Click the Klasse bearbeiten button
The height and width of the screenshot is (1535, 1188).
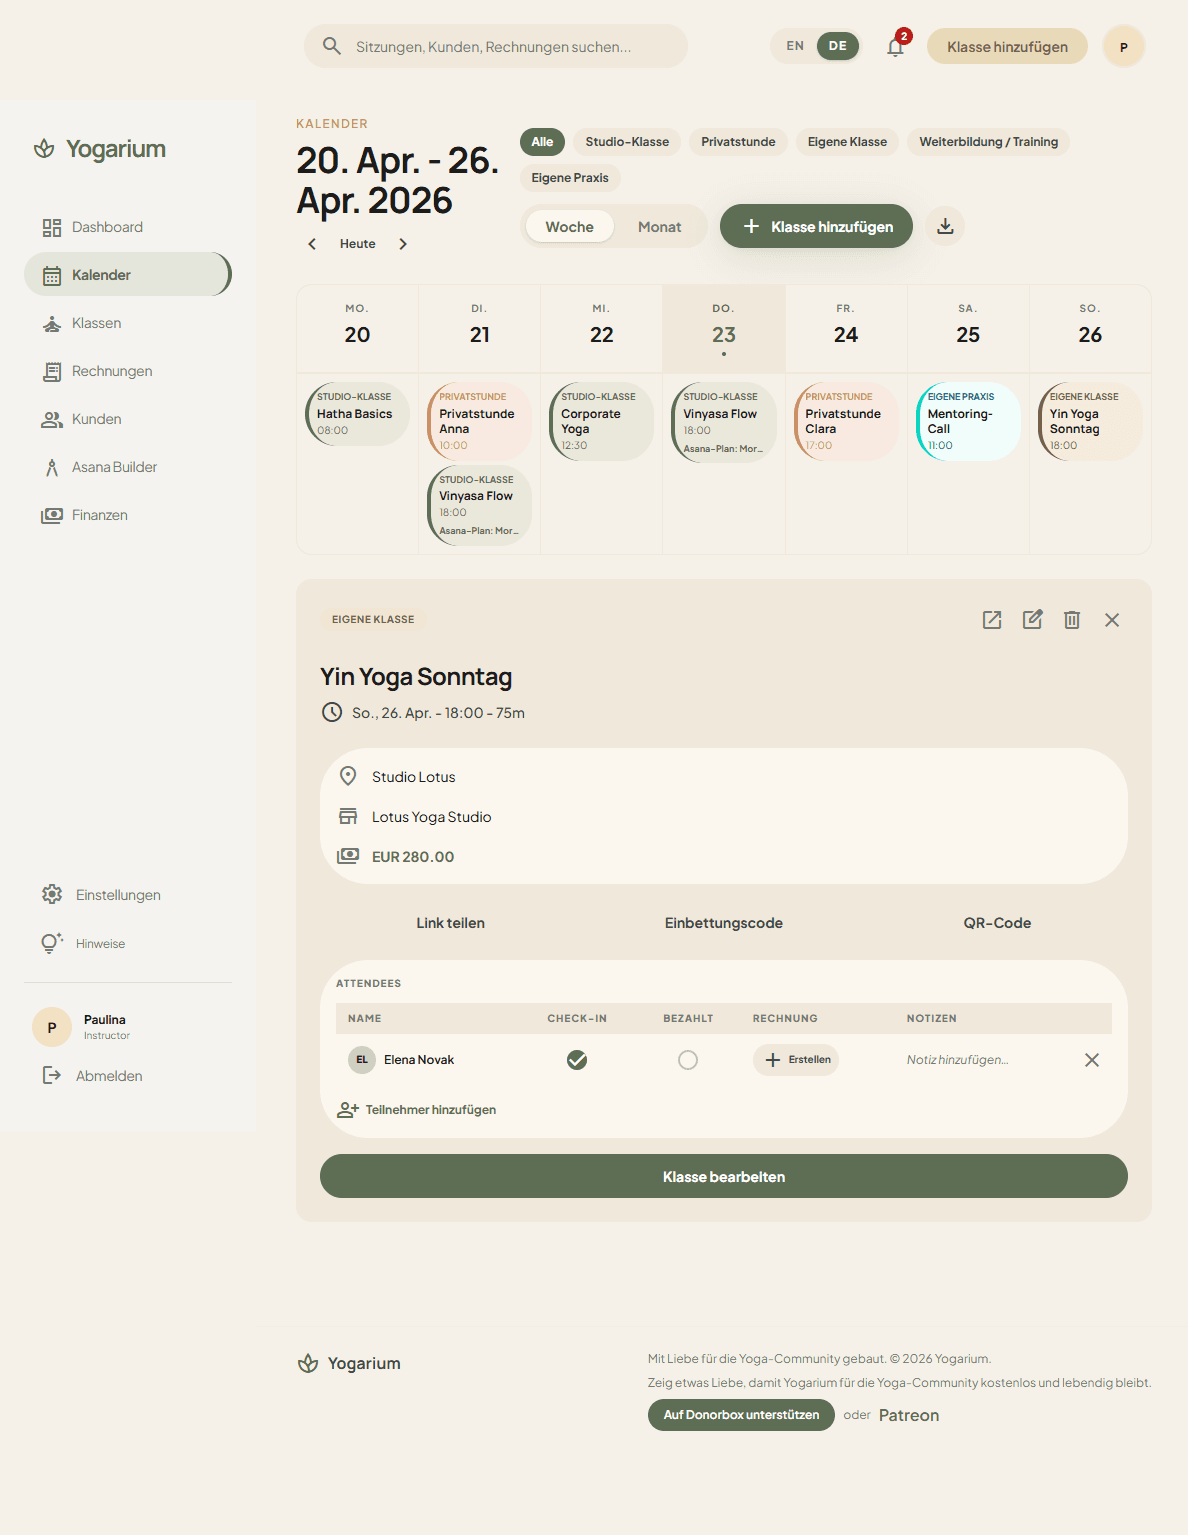click(723, 1176)
